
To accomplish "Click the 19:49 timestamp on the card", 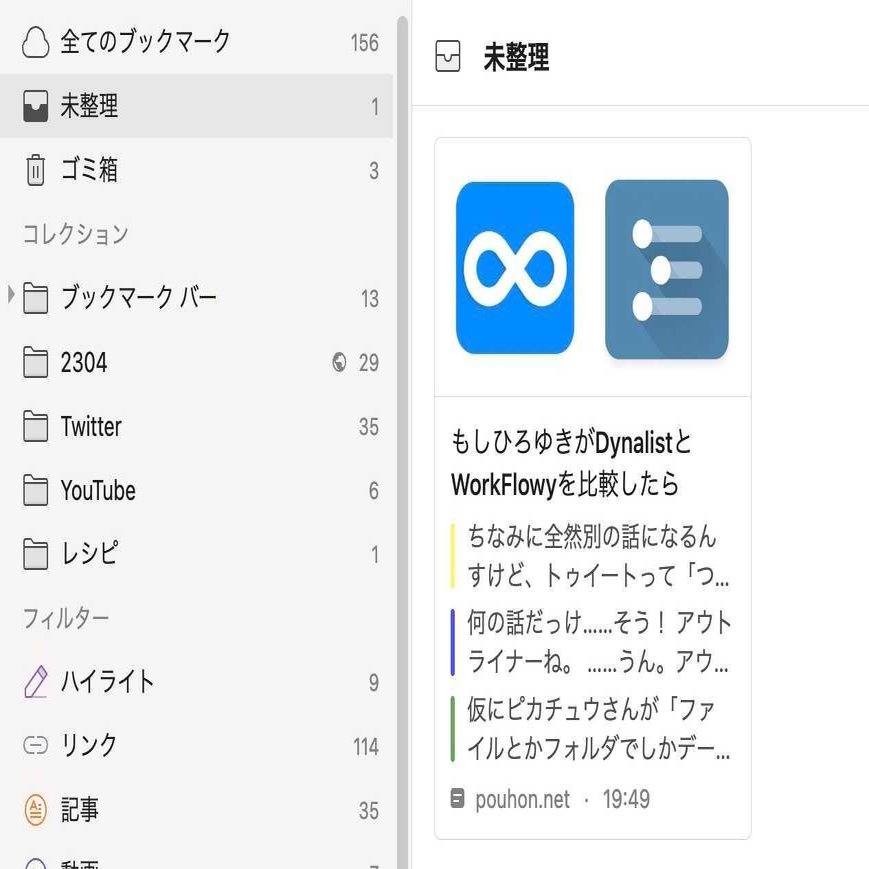I will coord(626,799).
